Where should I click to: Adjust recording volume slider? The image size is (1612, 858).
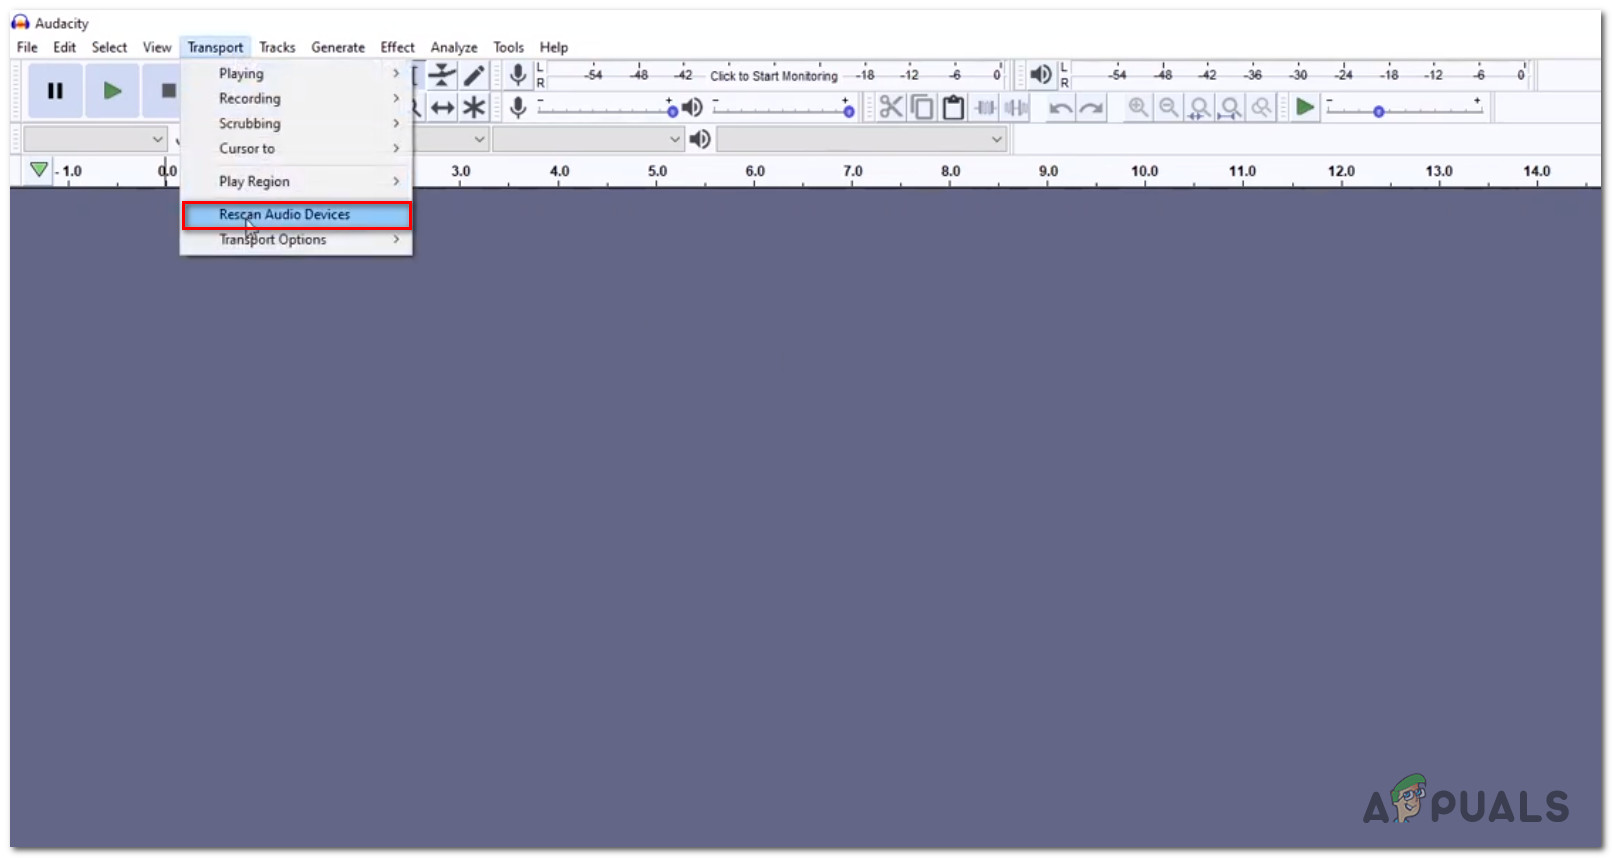tap(605, 108)
